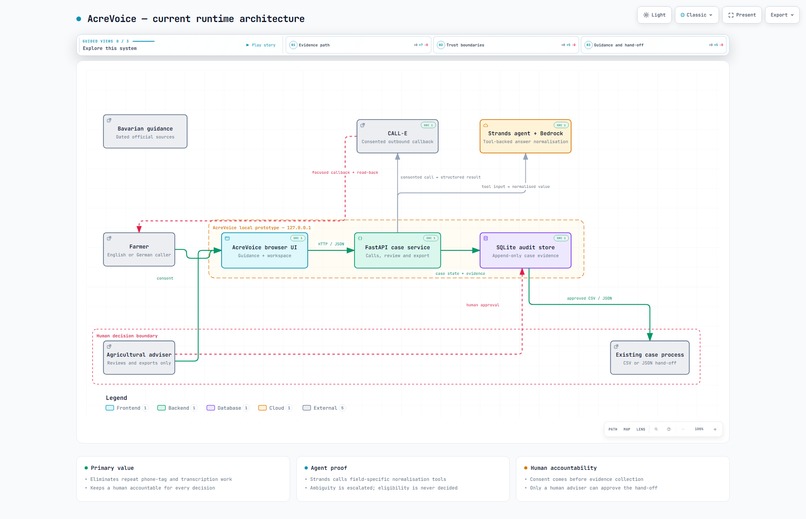Select the Bavarian guidance node

145,132
